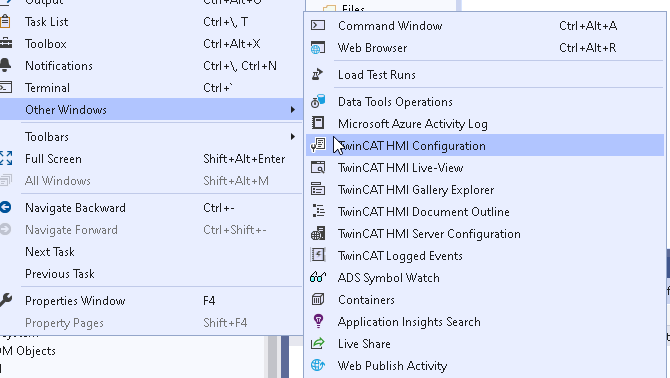Select TwinCAT HMI Gallery Explorer
The image size is (670, 378).
click(485, 190)
